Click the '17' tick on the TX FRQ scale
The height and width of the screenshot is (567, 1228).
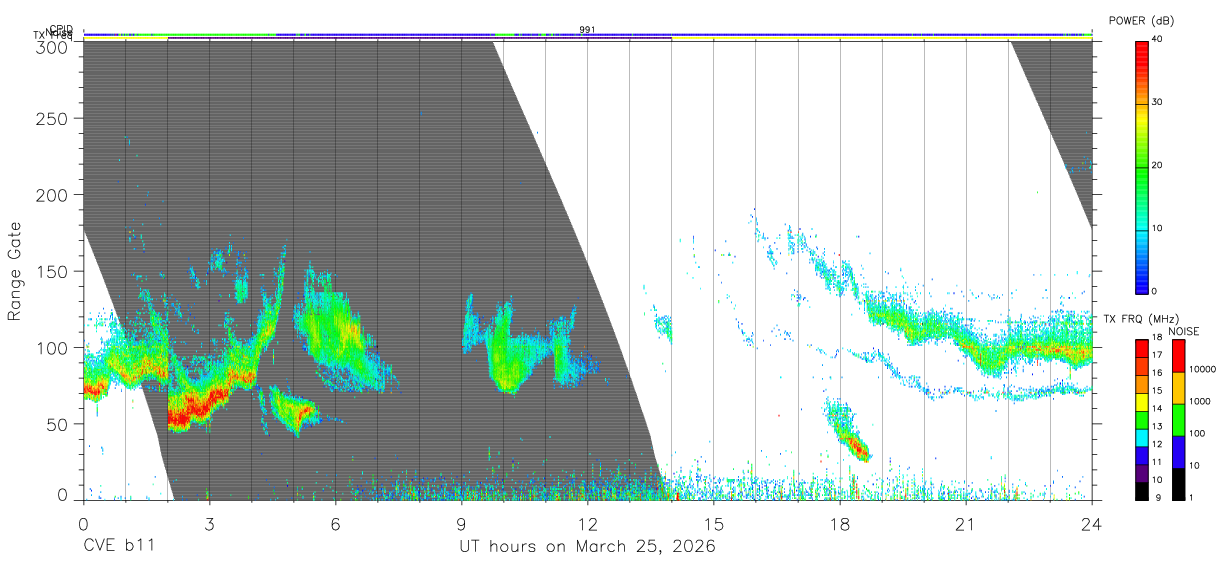pos(1157,355)
